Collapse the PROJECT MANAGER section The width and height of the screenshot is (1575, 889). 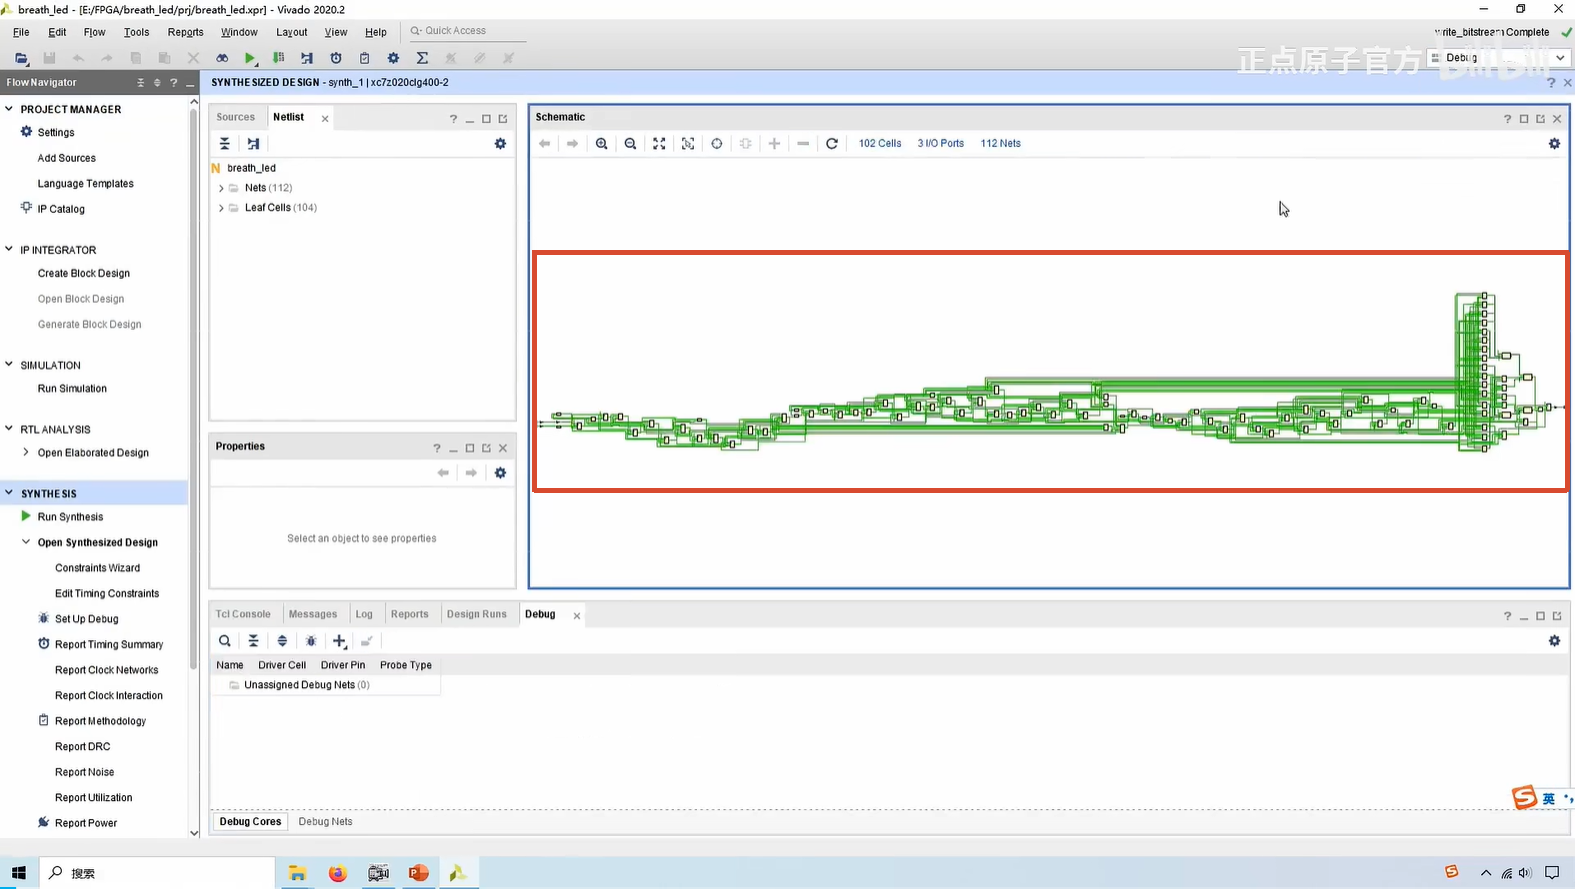click(9, 109)
